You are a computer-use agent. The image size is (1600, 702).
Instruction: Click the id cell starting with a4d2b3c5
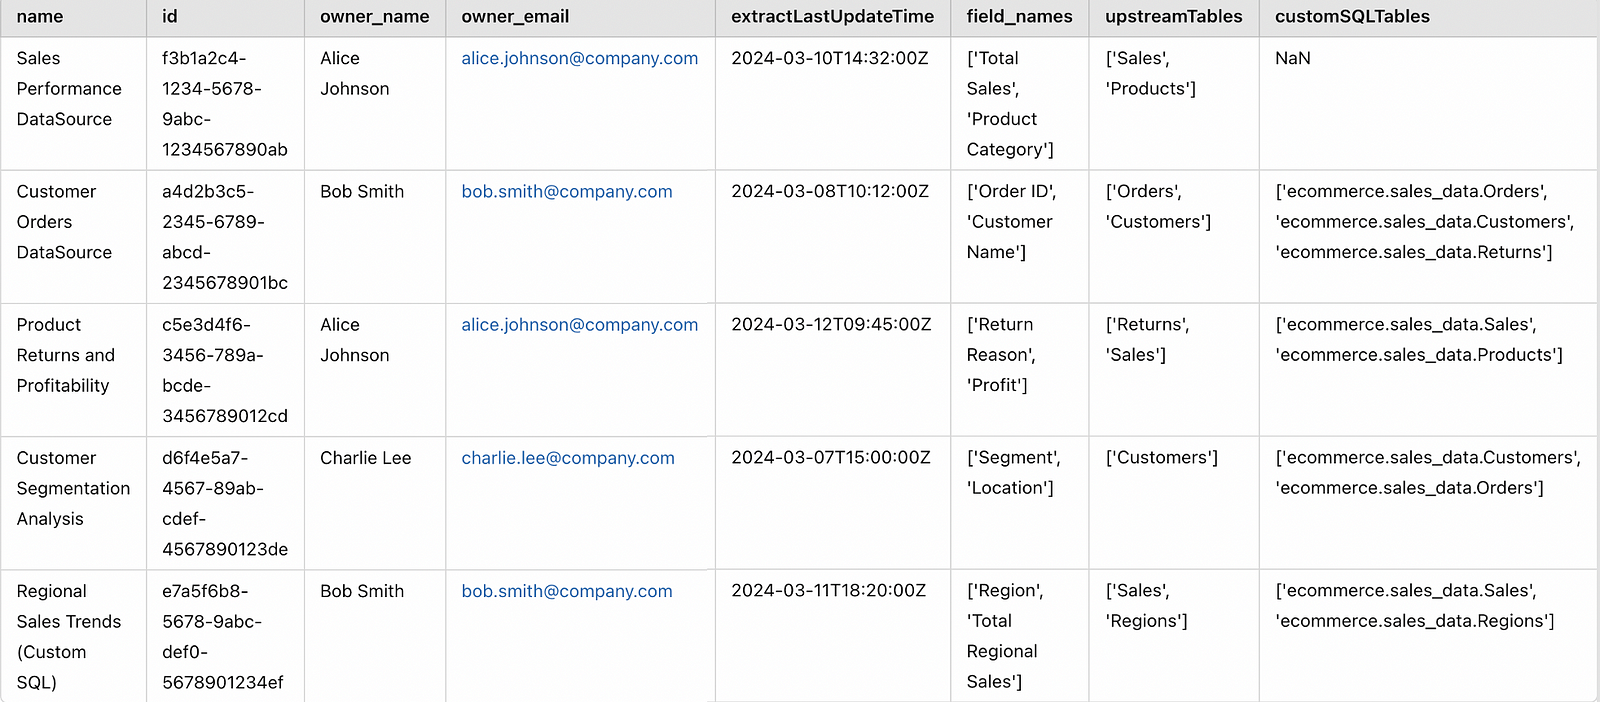224,237
